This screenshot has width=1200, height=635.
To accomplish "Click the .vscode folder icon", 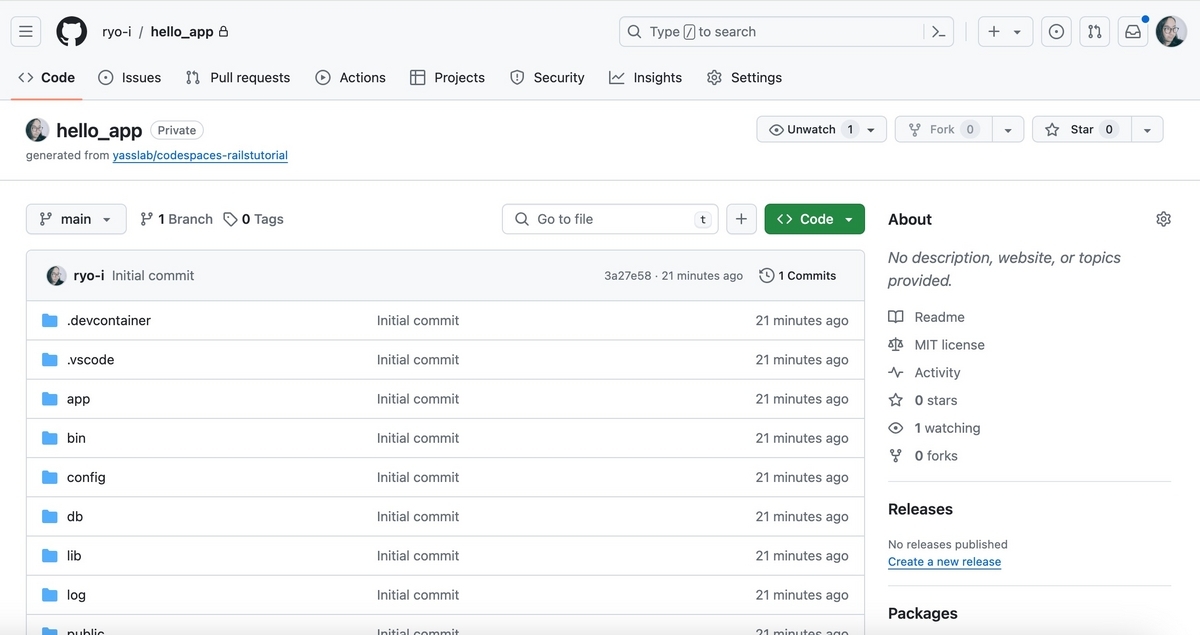I will tap(50, 360).
